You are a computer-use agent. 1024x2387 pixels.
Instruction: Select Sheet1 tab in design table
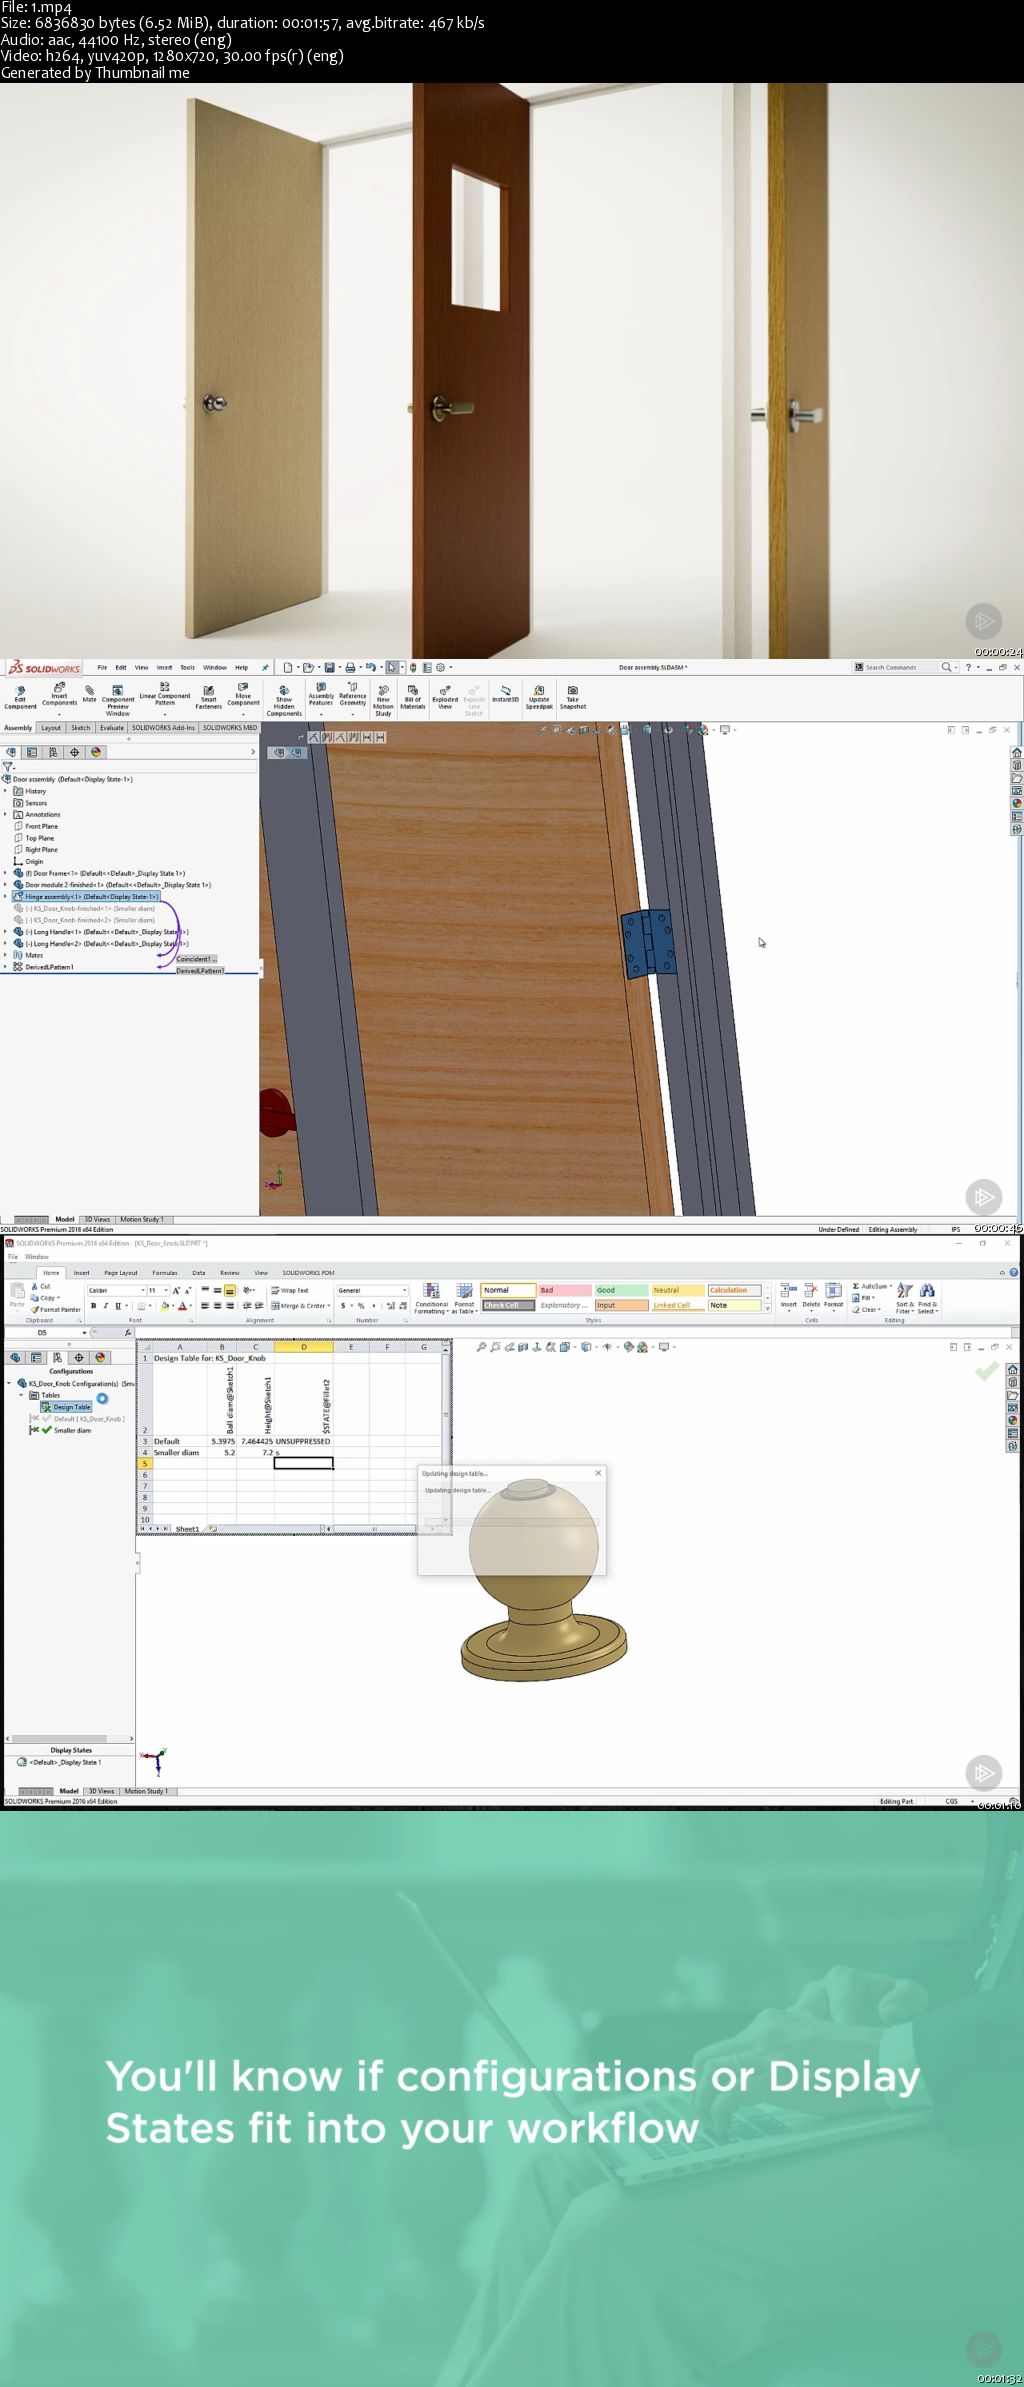pos(187,1529)
